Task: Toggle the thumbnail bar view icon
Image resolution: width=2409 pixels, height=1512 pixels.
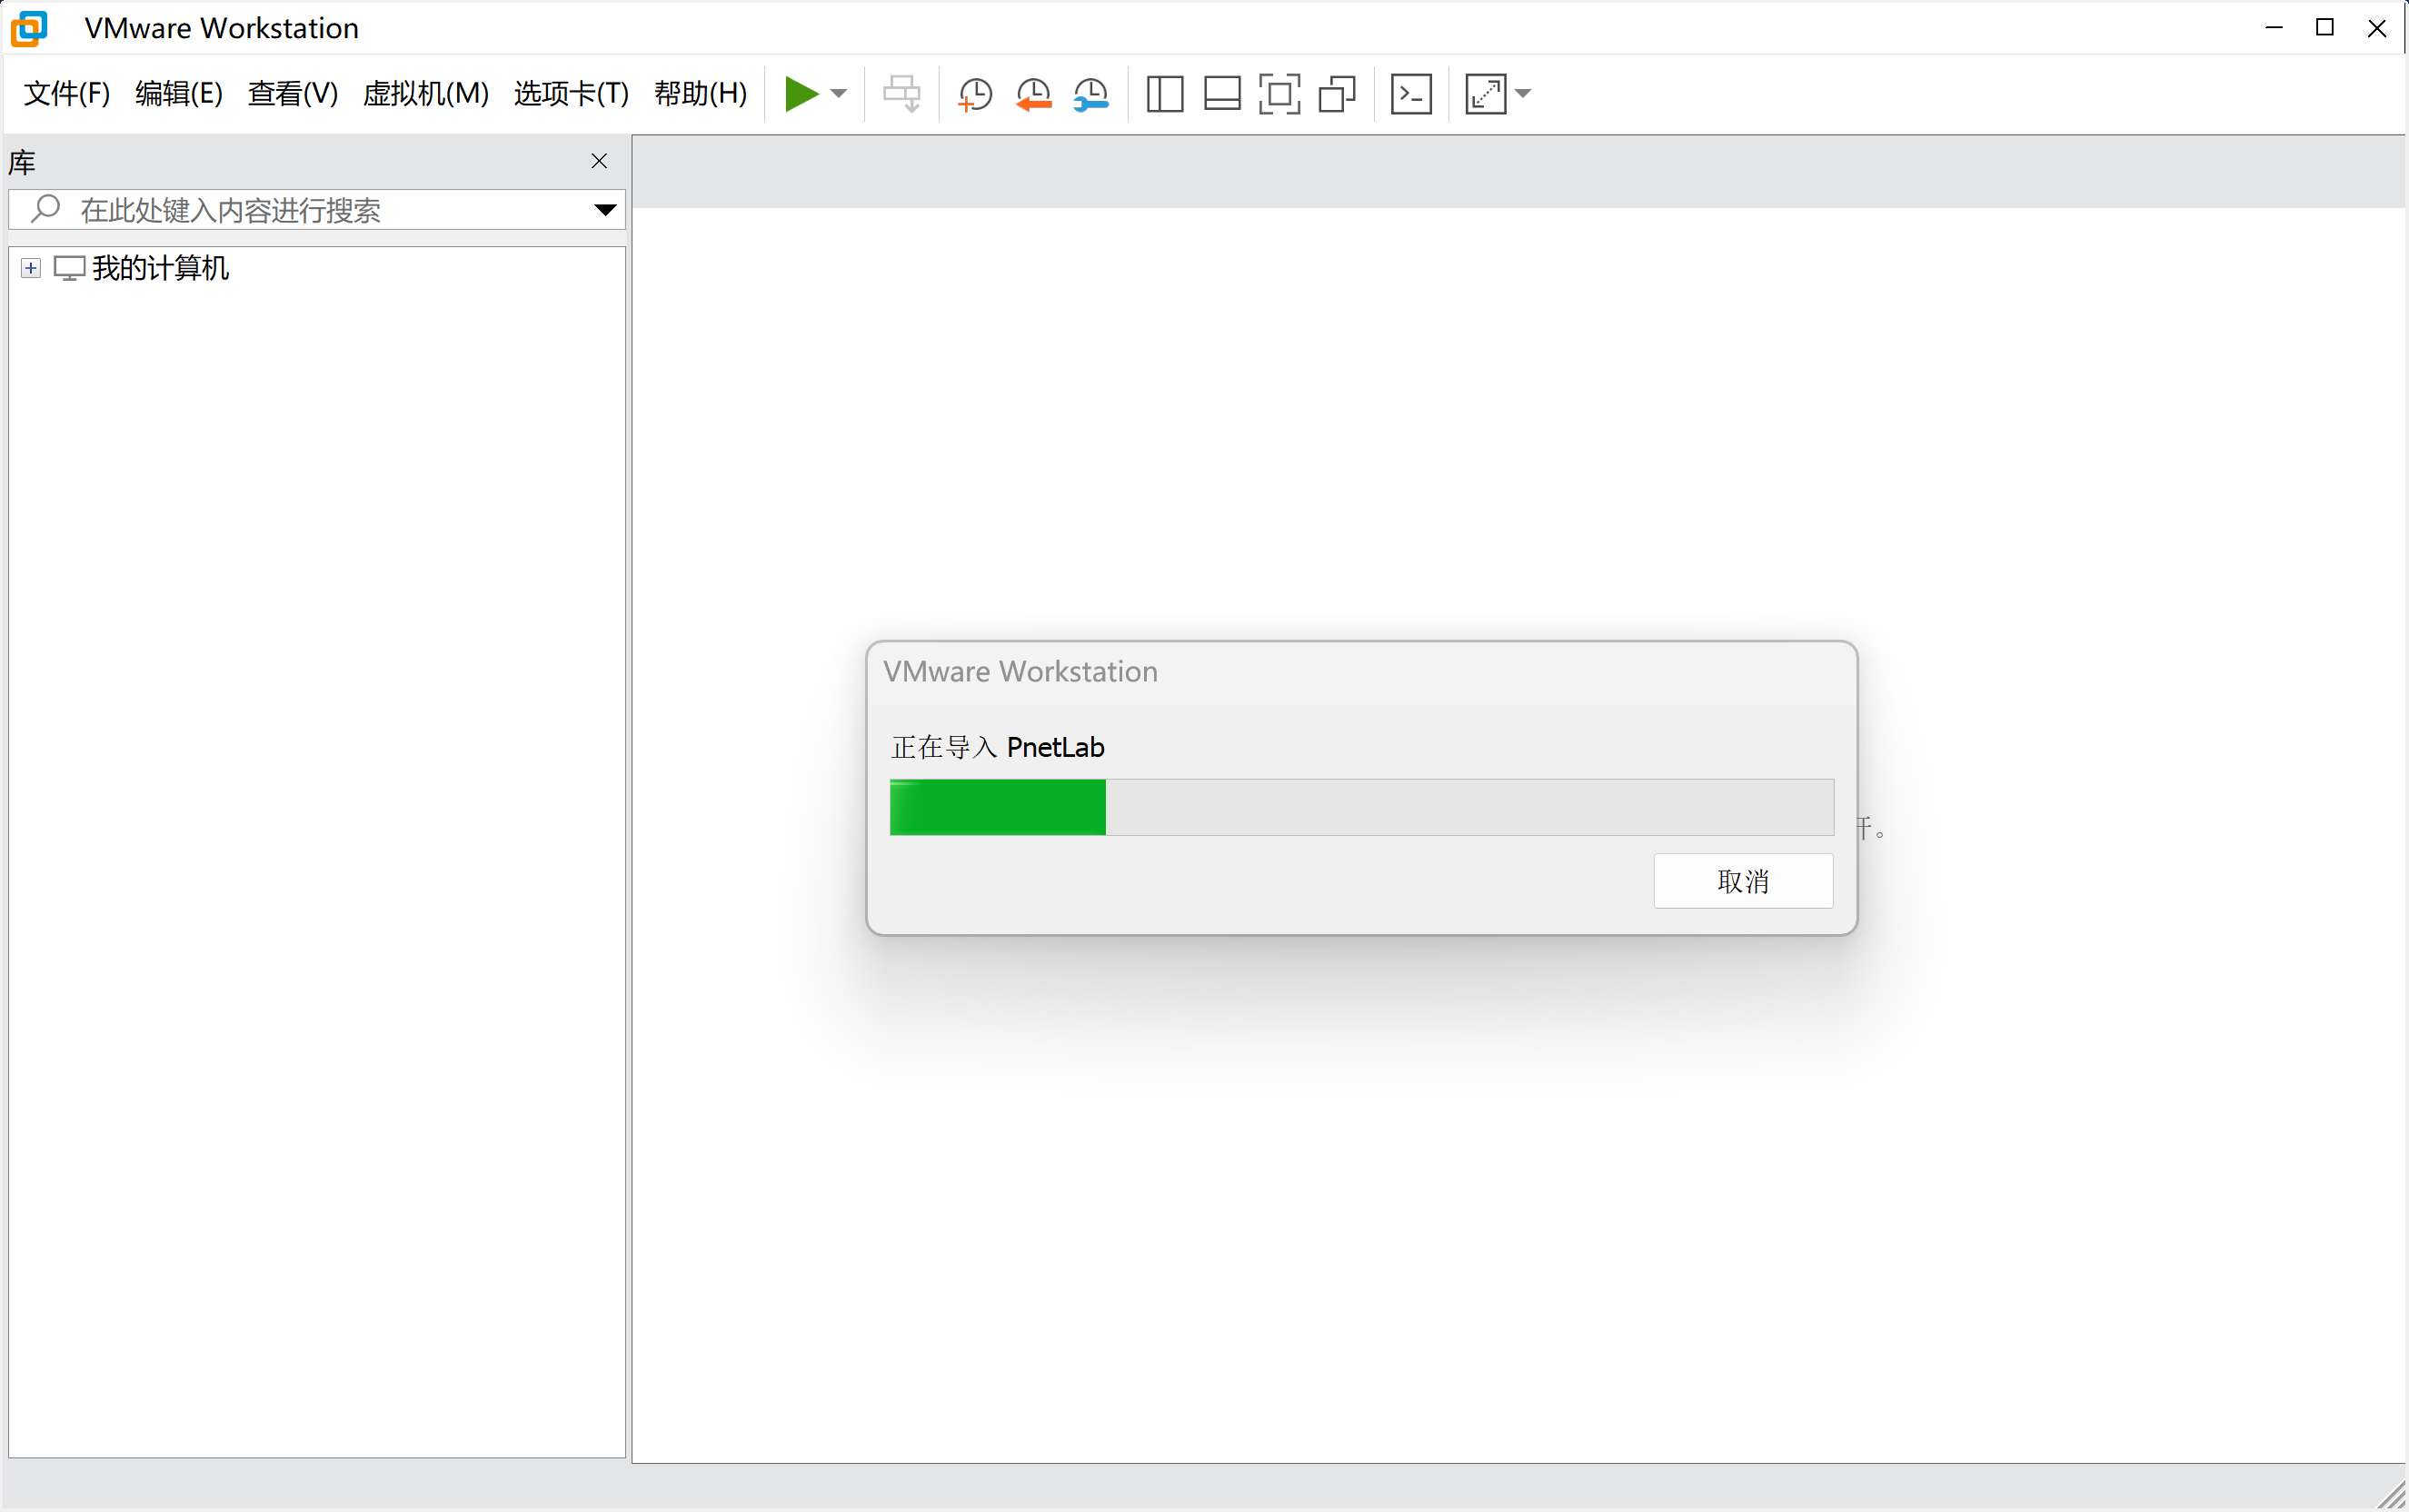Action: click(x=1222, y=94)
